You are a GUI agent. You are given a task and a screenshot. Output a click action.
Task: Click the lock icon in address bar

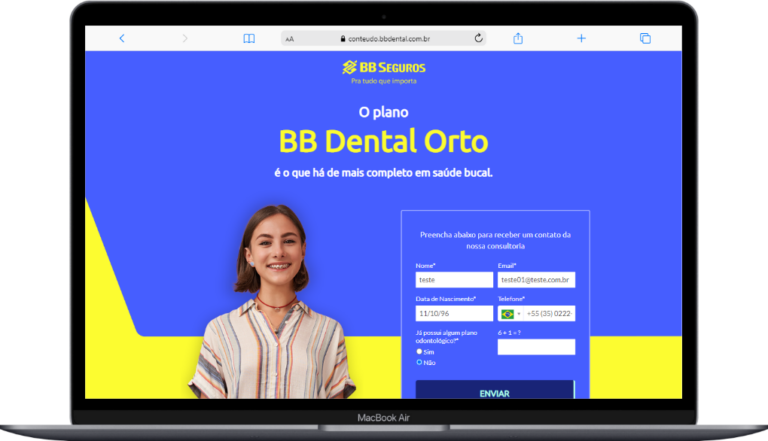tap(343, 39)
